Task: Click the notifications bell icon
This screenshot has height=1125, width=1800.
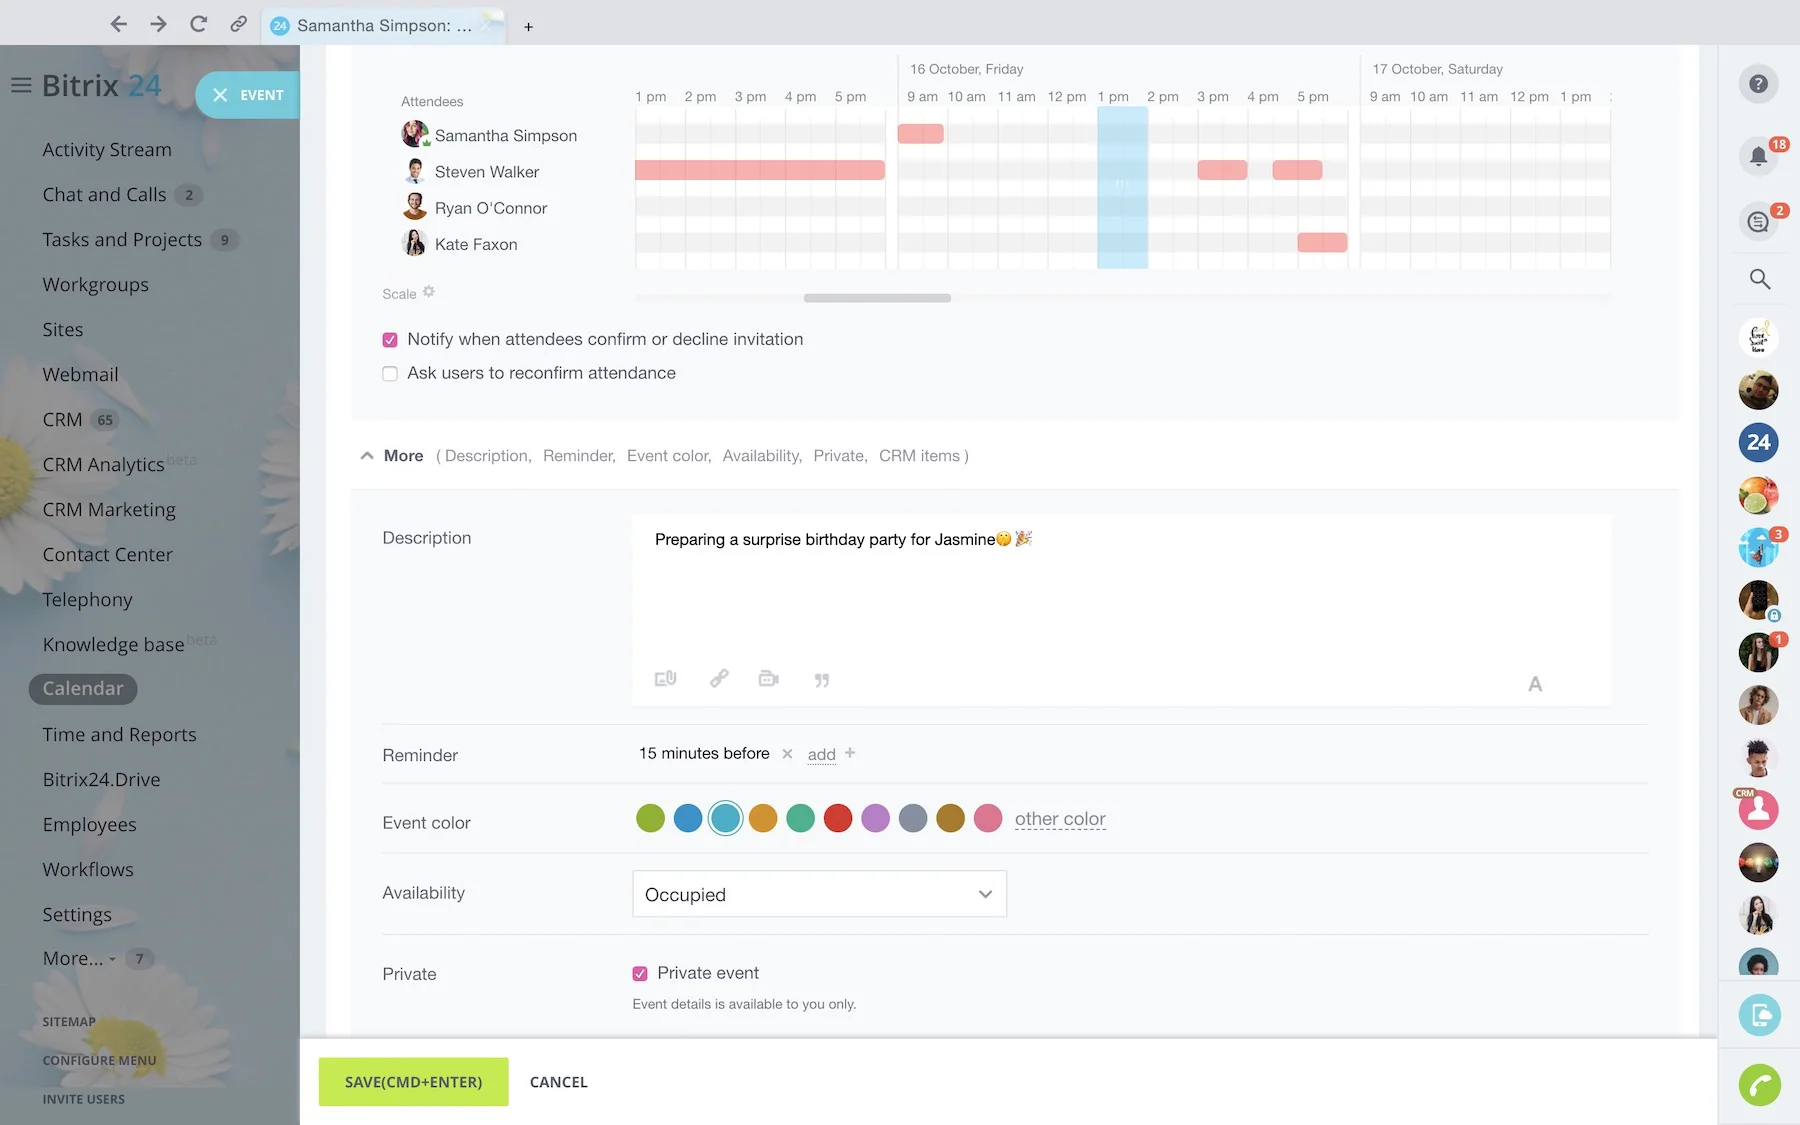Action: click(1757, 155)
